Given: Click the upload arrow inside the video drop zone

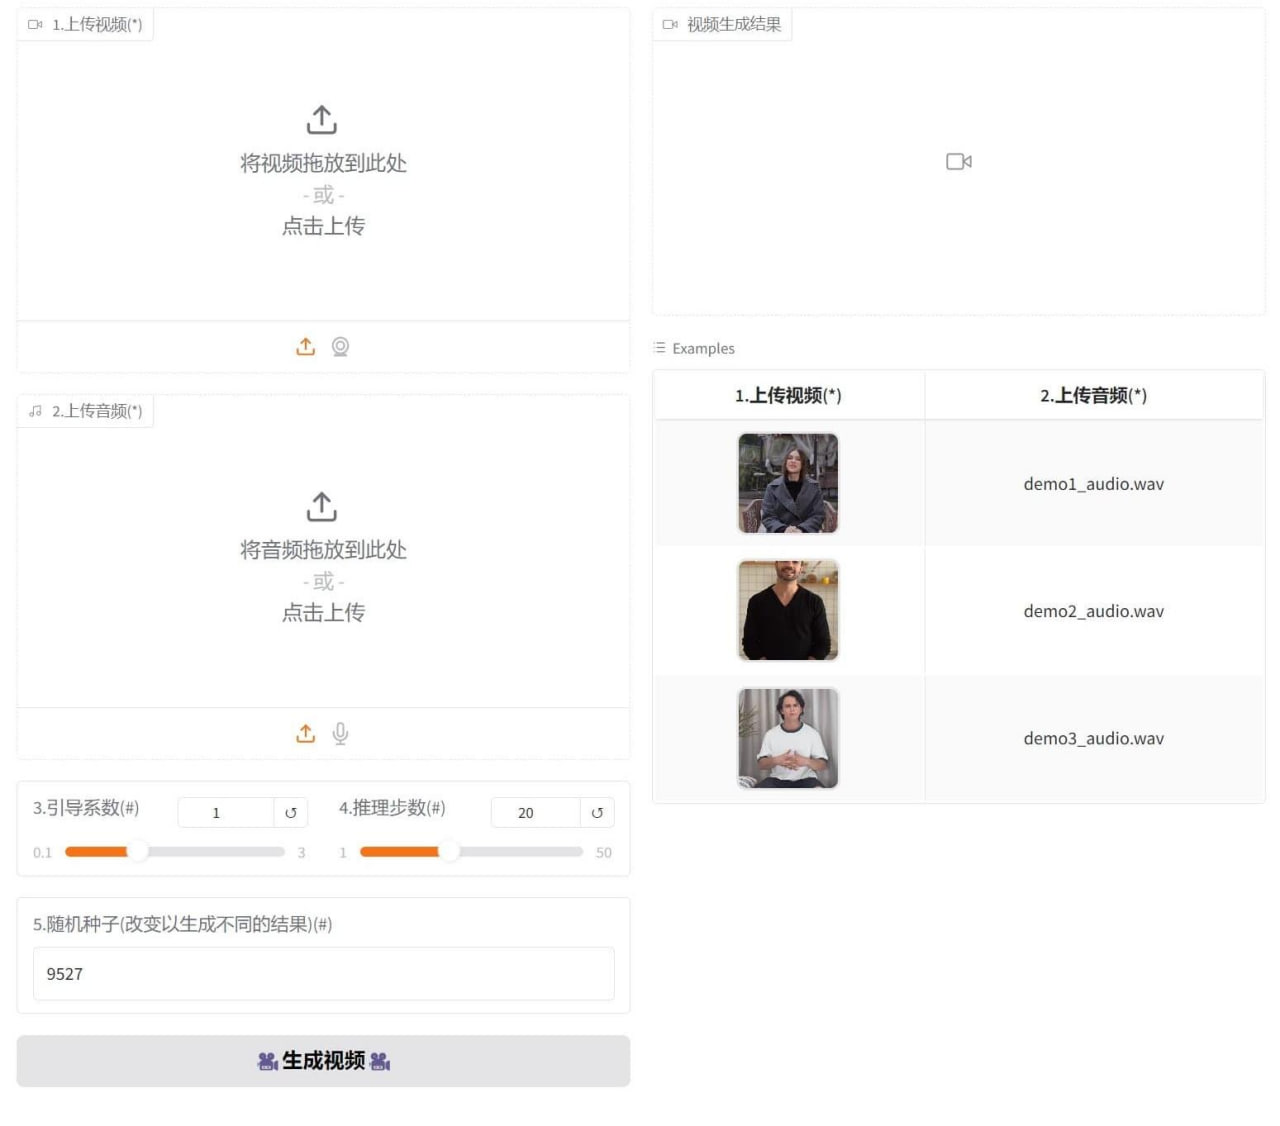Looking at the screenshot, I should pos(321,119).
